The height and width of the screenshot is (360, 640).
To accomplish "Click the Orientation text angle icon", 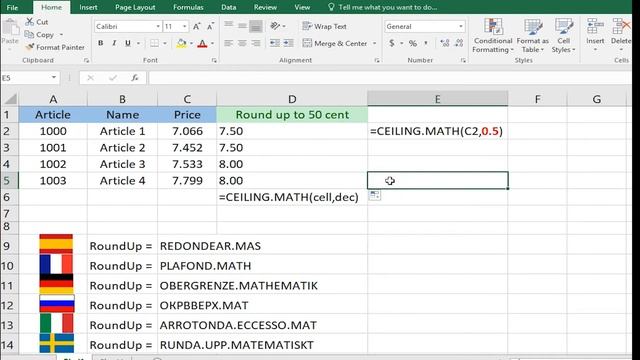I will [276, 26].
